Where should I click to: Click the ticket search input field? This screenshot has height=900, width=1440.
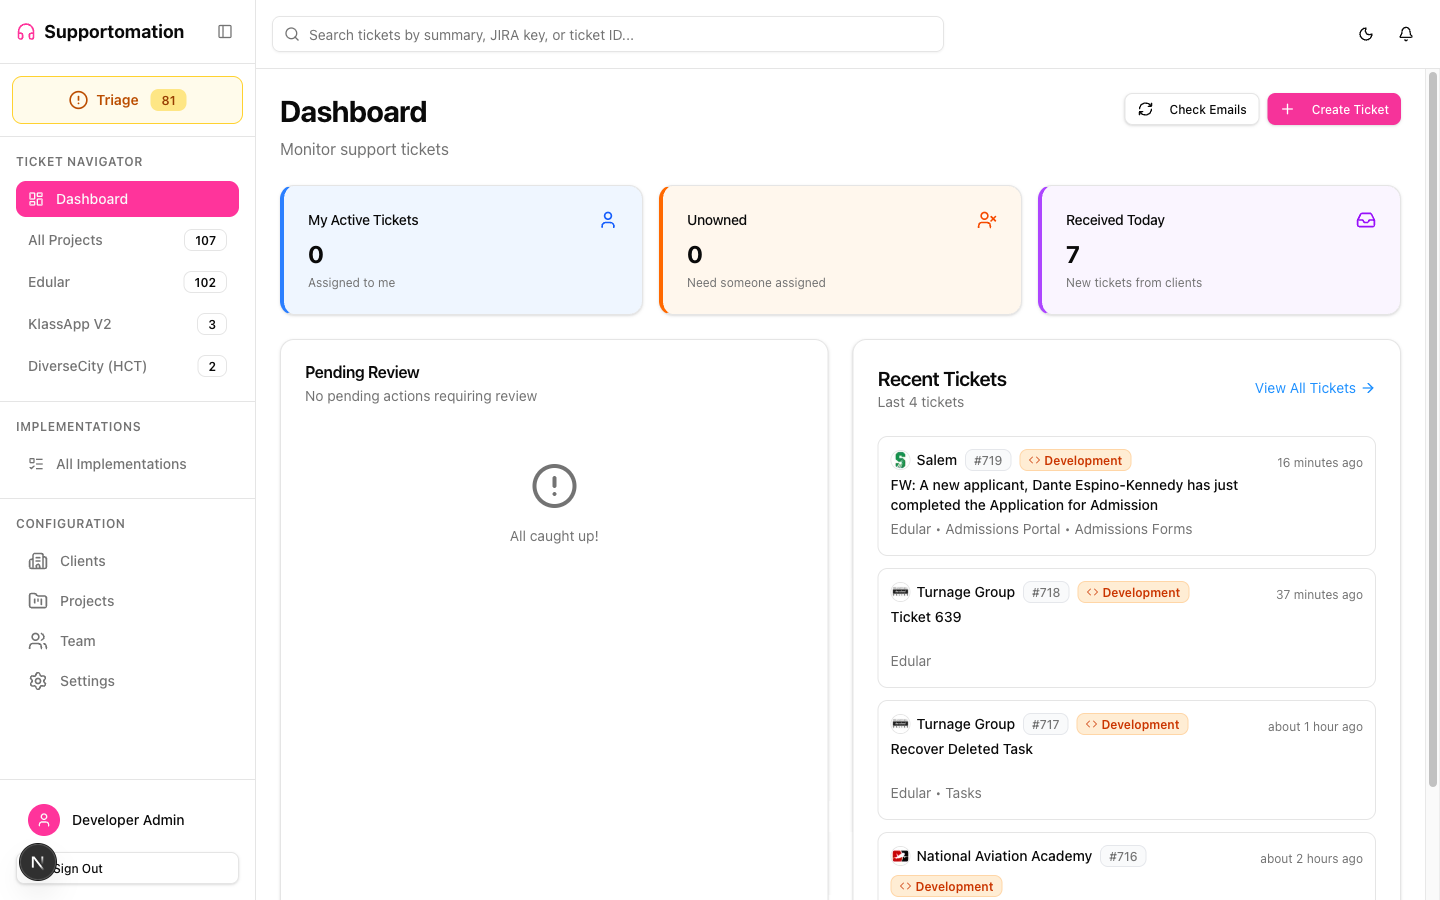click(x=607, y=33)
